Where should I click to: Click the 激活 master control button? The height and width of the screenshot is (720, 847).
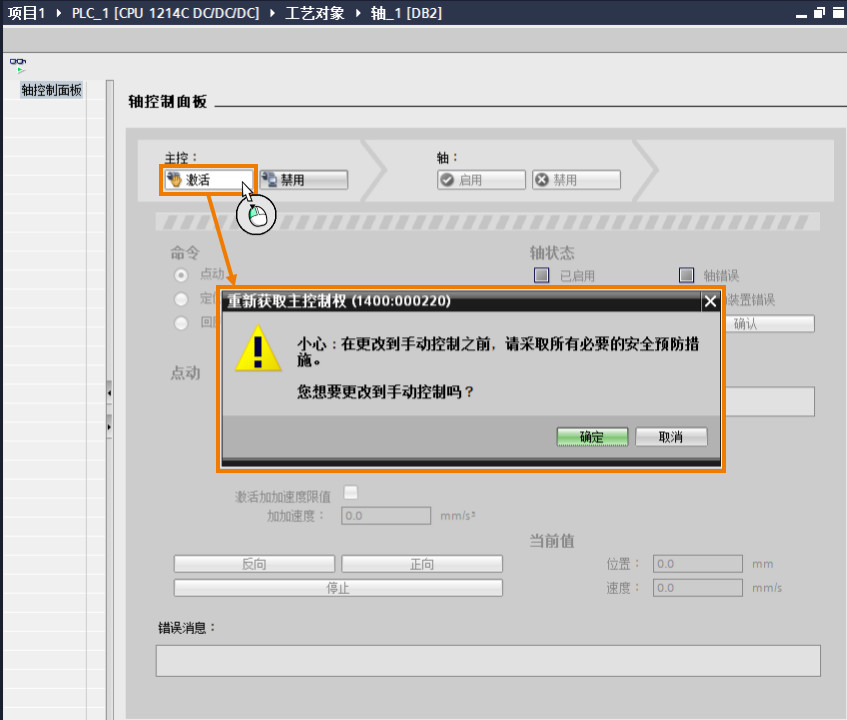(x=209, y=180)
